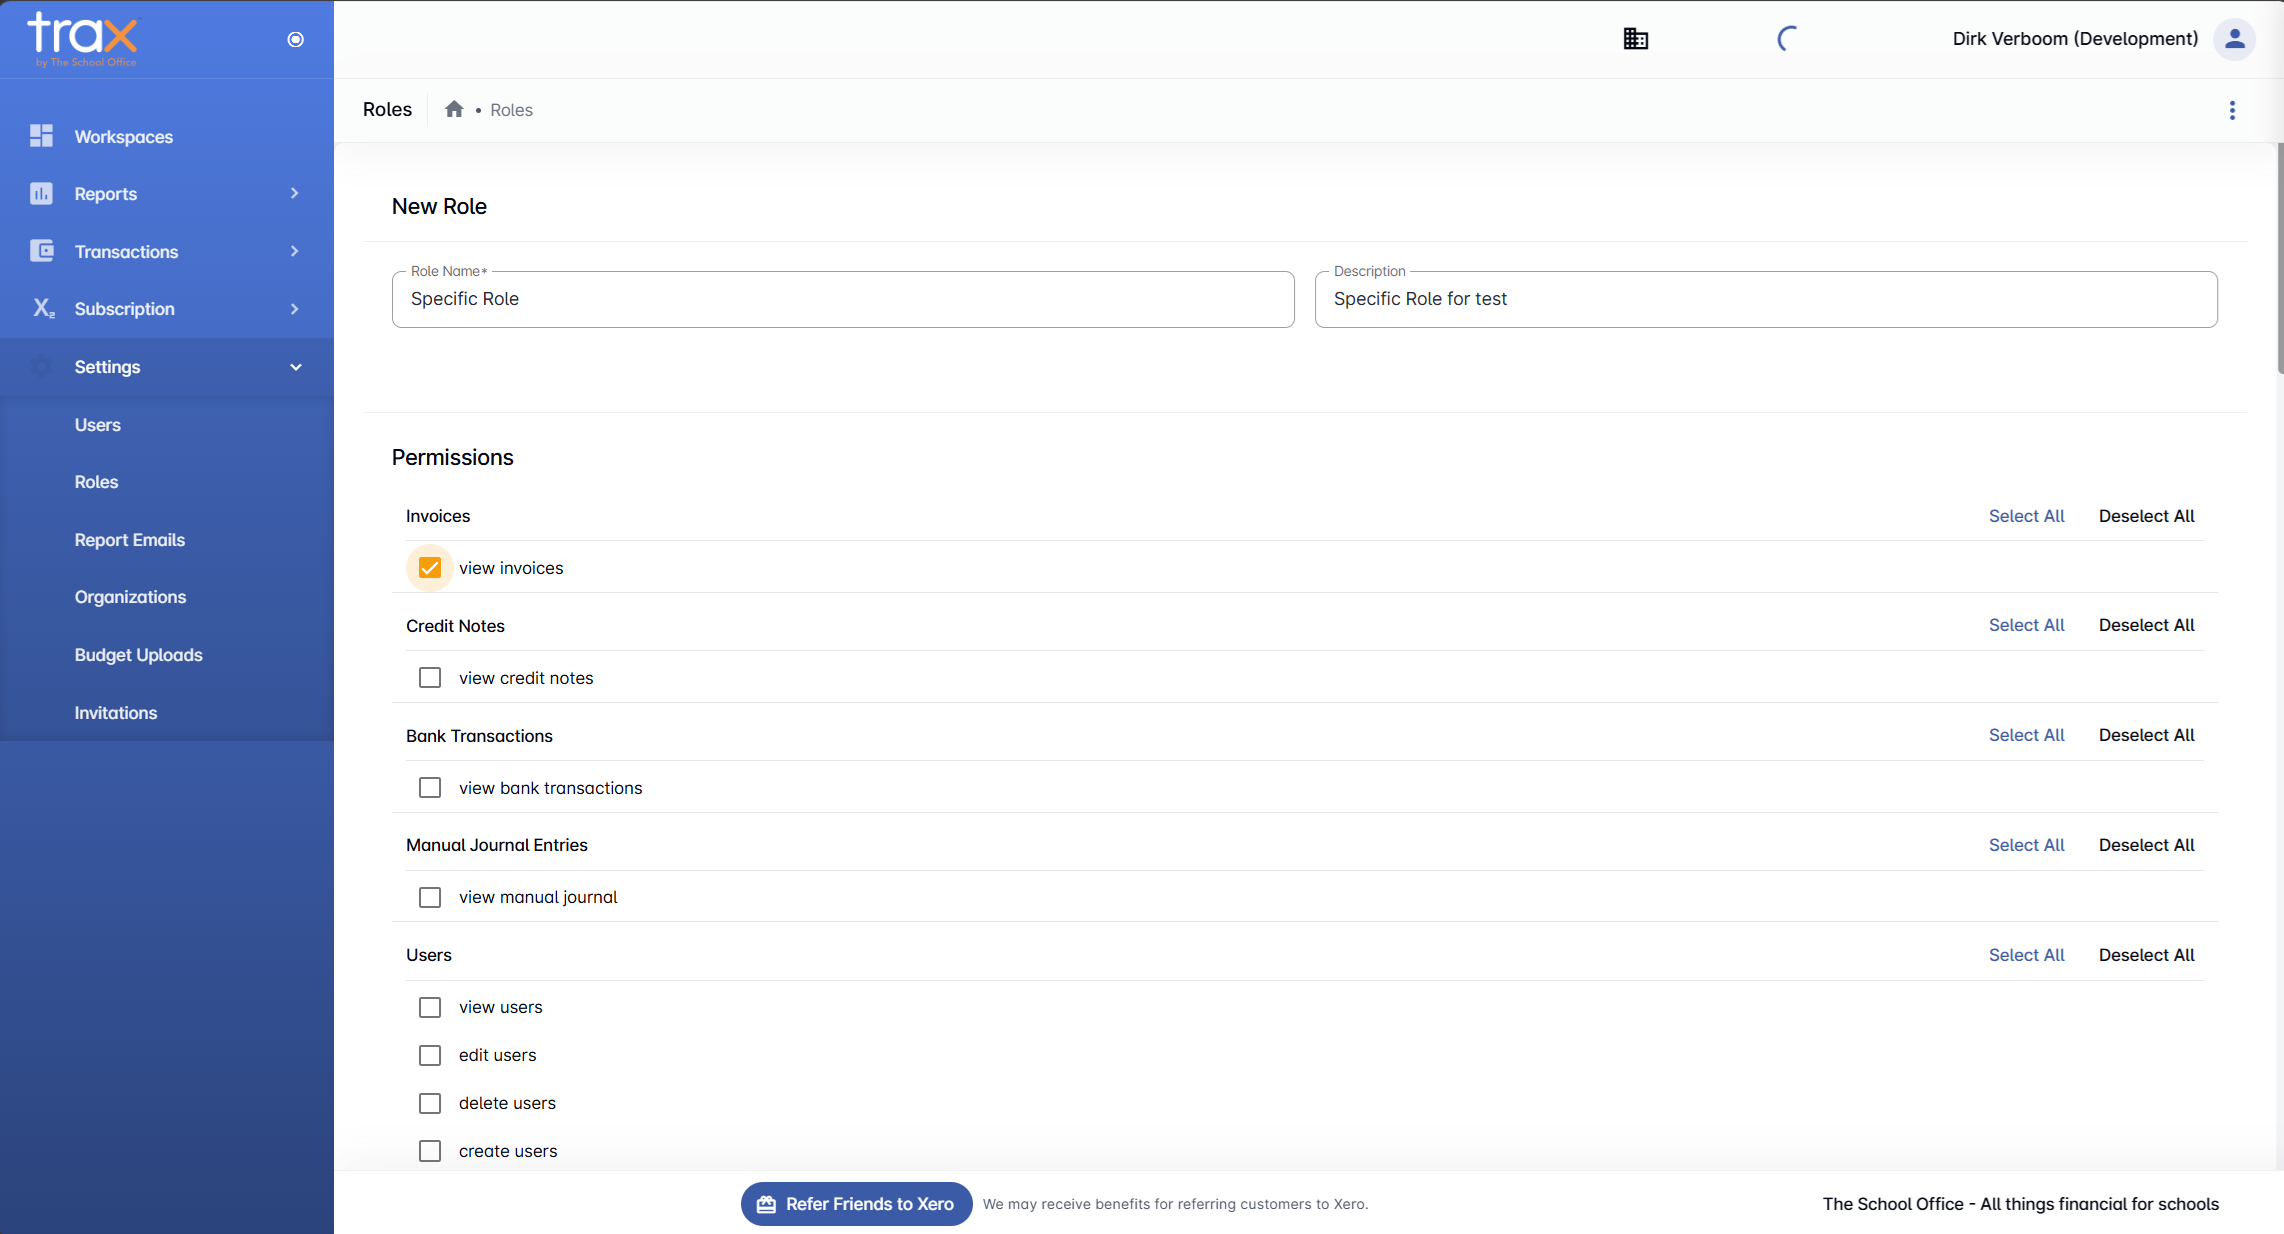Select All for Manual Journal Entries
The width and height of the screenshot is (2284, 1234).
point(2026,845)
